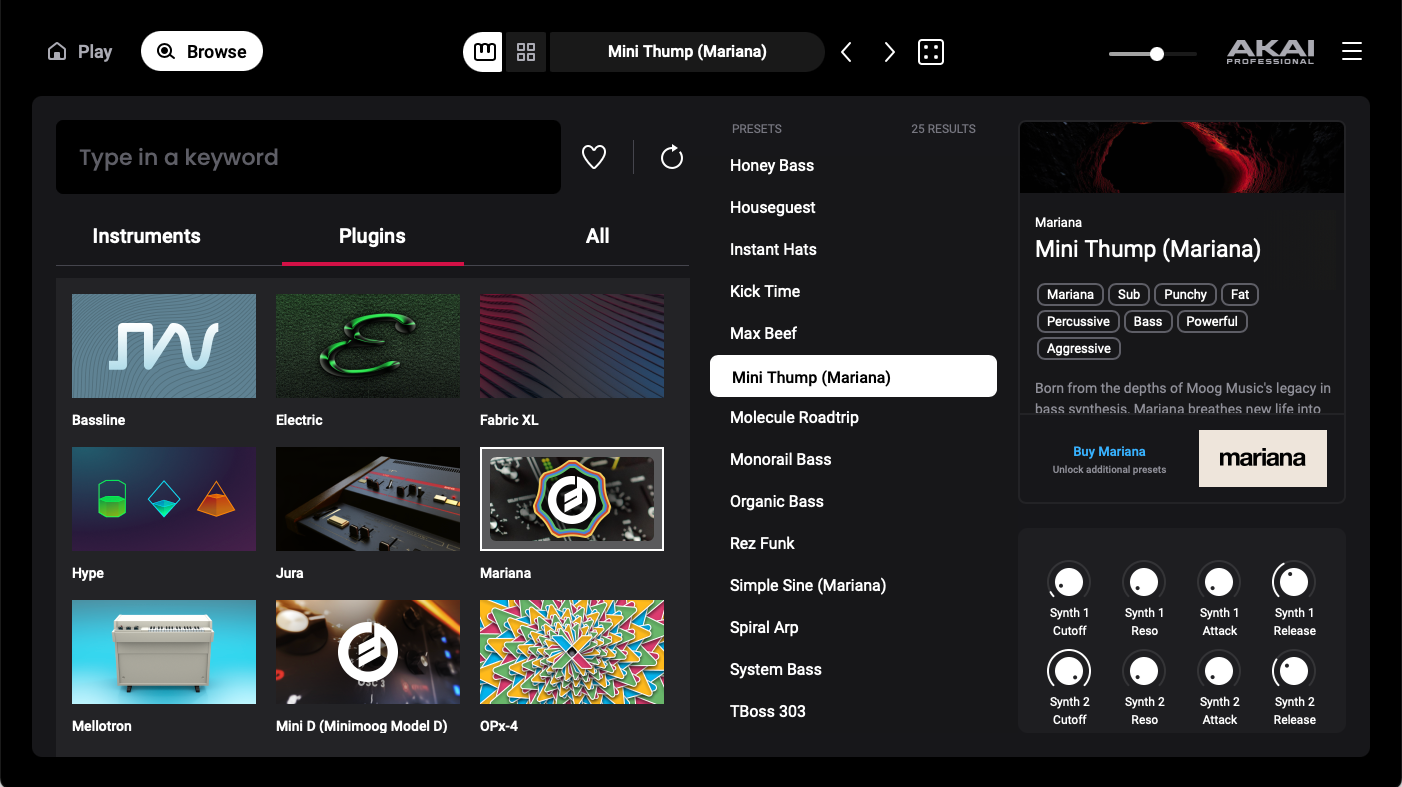This screenshot has height=787, width=1402.
Task: Go to the Play home view
Action: [80, 52]
